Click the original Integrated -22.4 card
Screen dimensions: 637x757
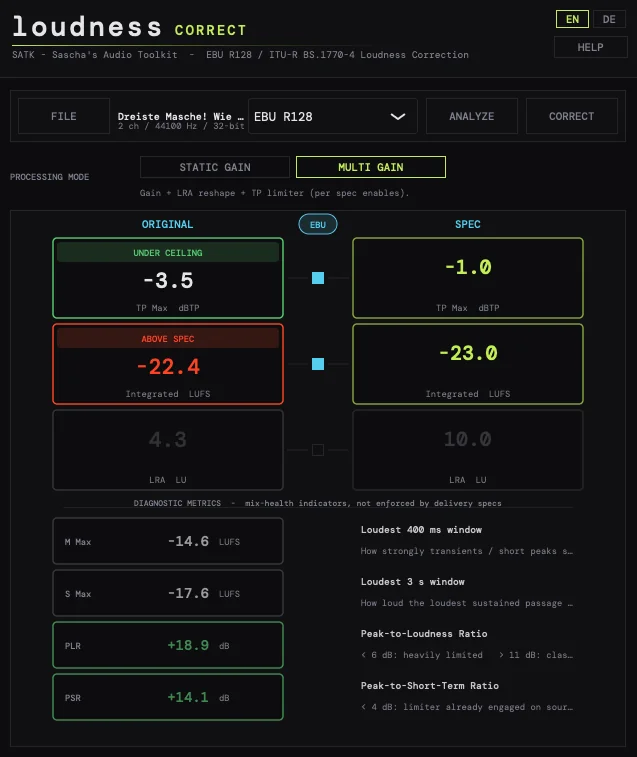(168, 364)
